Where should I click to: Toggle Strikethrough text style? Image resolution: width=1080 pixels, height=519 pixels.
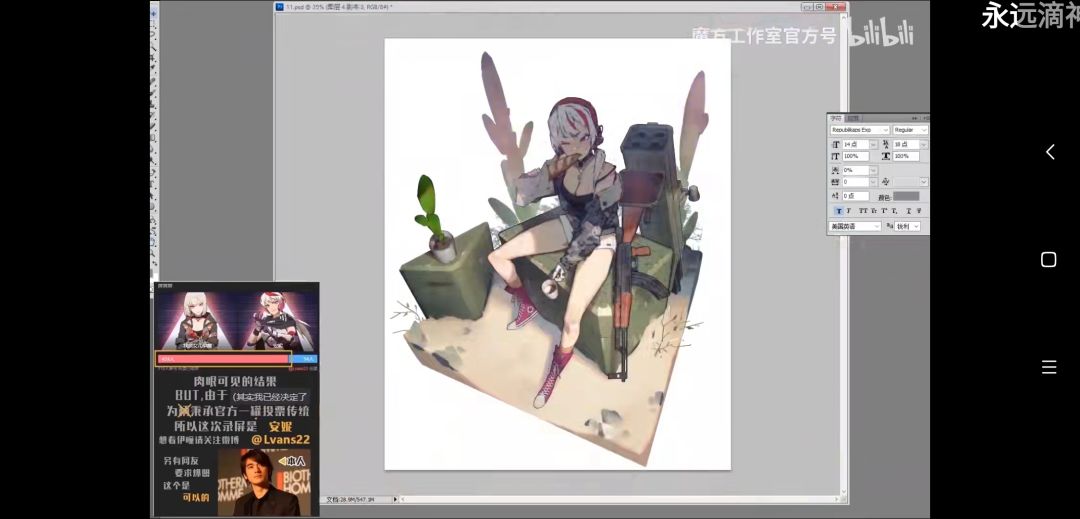(919, 211)
